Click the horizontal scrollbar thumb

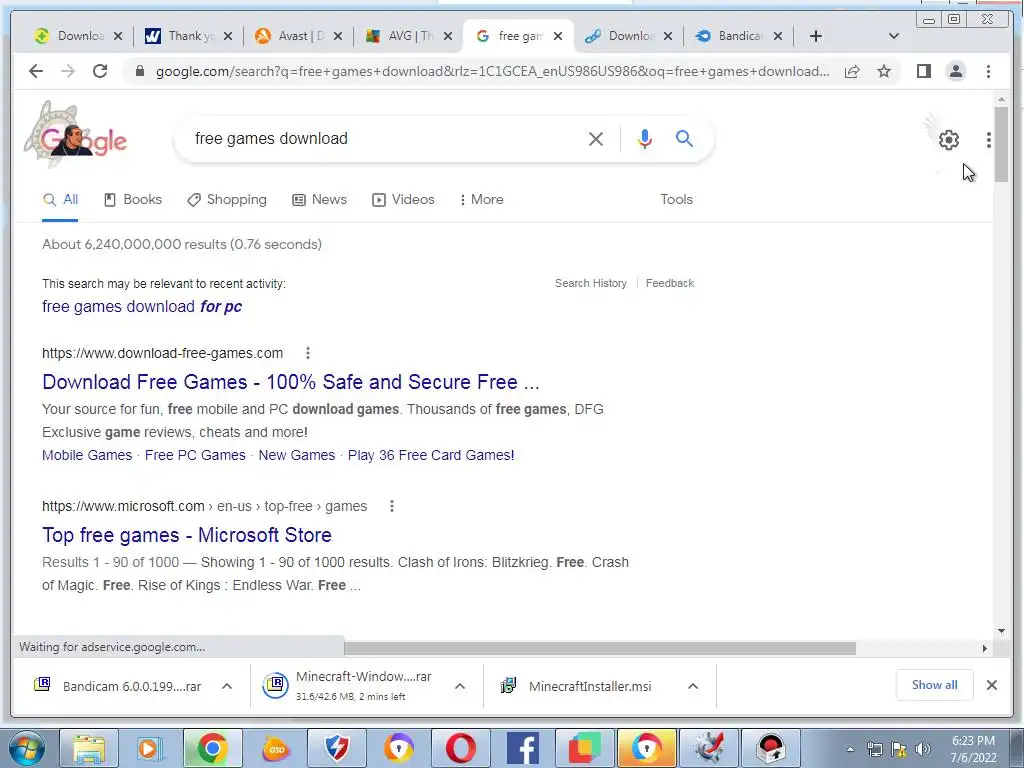pyautogui.click(x=600, y=648)
